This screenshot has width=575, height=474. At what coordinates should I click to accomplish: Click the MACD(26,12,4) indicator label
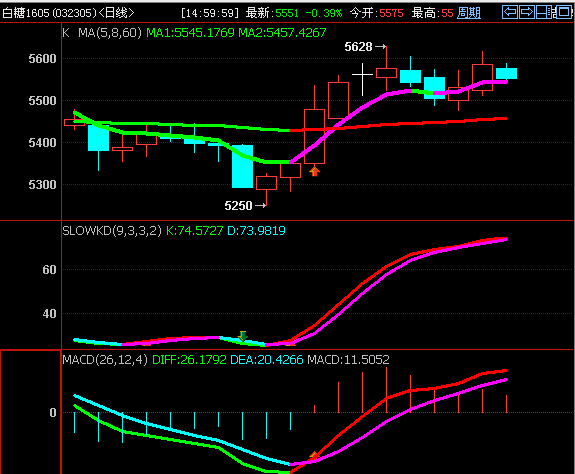(x=105, y=360)
